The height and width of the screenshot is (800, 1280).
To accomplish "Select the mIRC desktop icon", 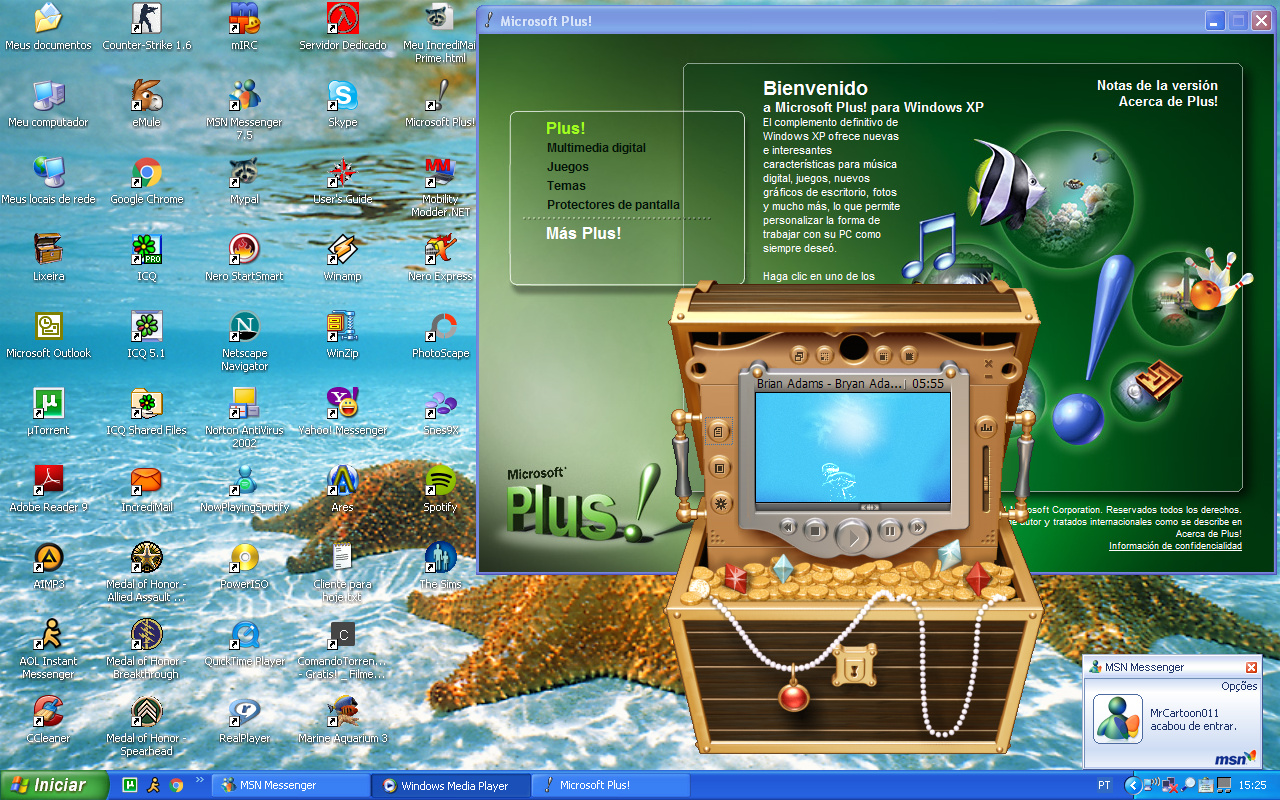I will coord(245,27).
